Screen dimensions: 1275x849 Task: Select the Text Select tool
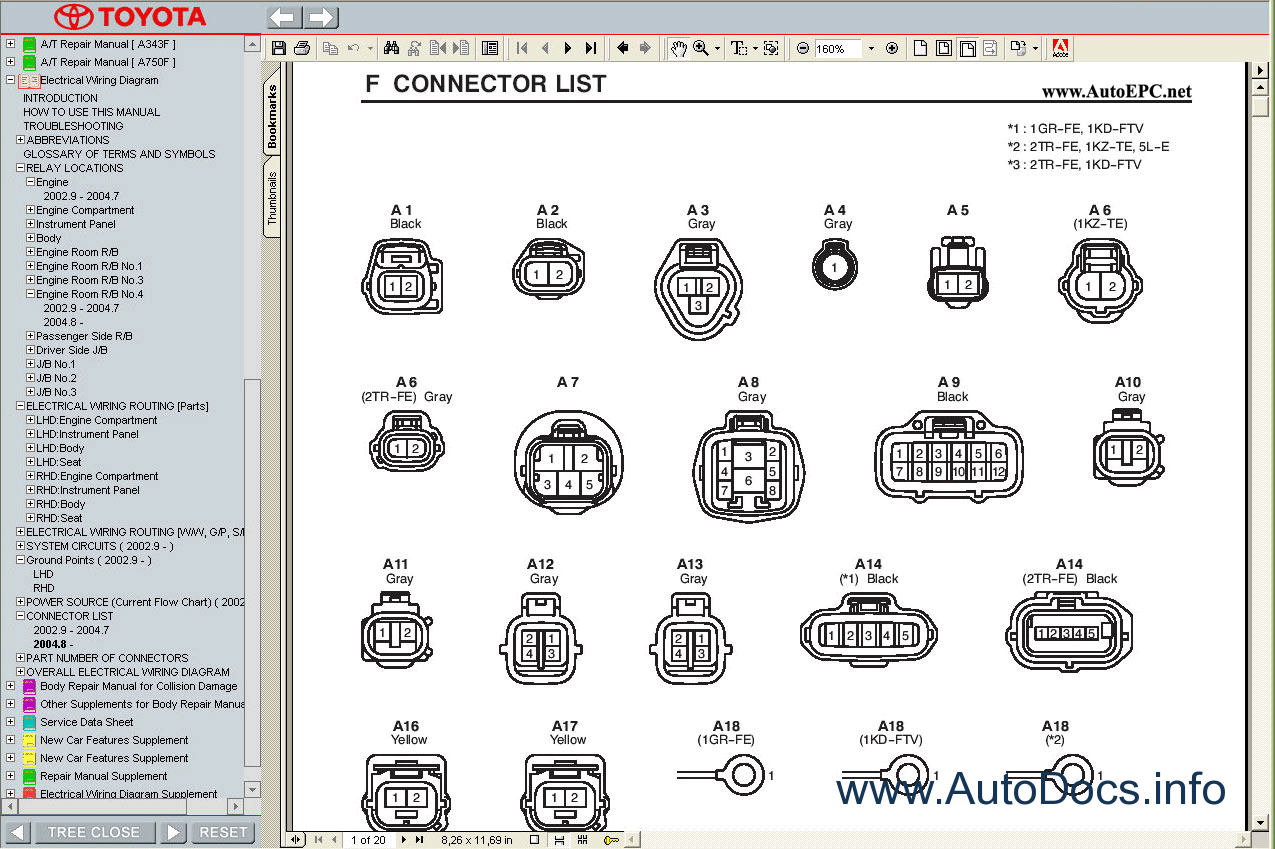(739, 48)
